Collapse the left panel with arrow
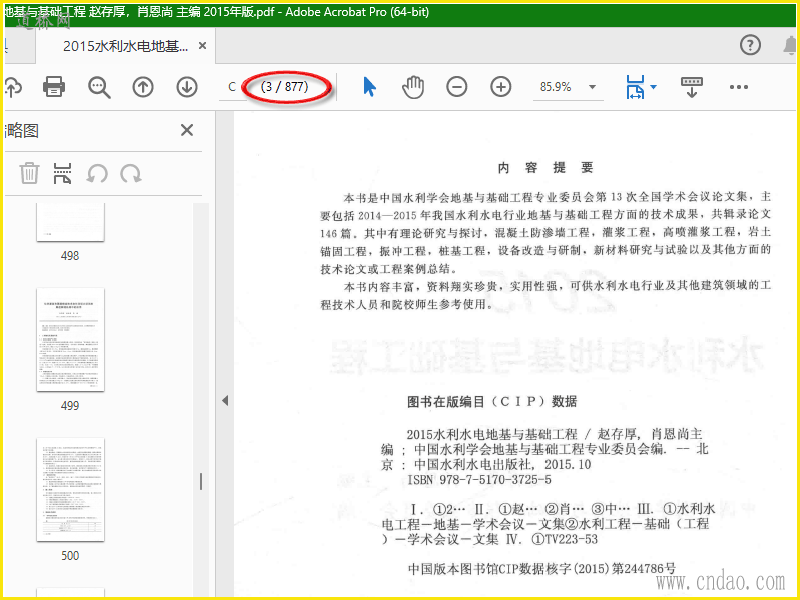Image resolution: width=800 pixels, height=600 pixels. point(225,401)
